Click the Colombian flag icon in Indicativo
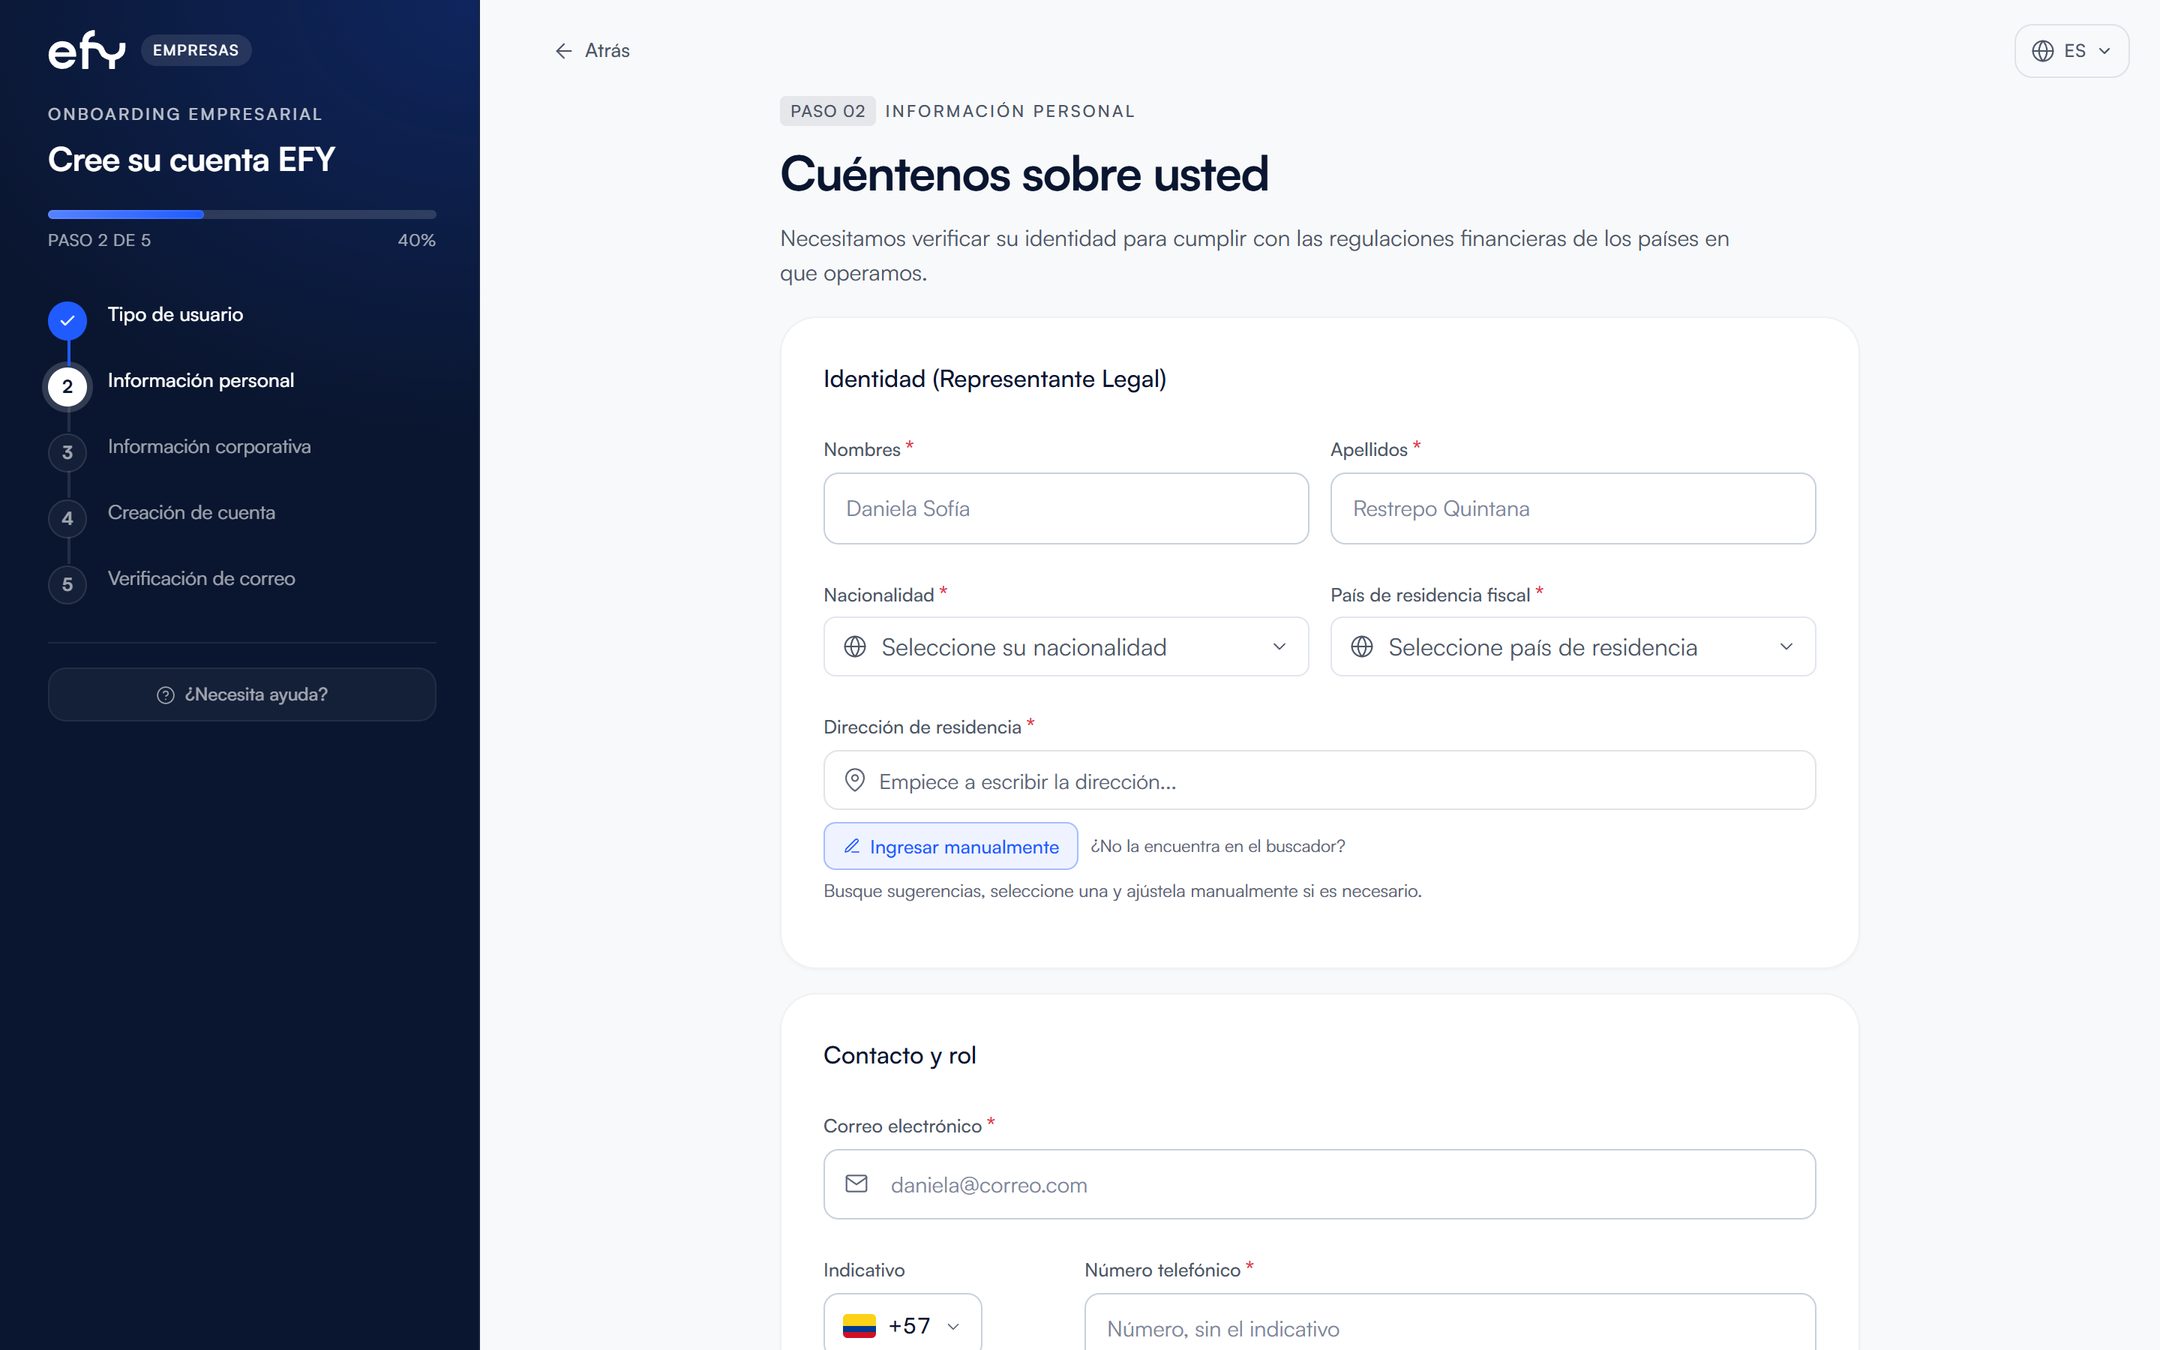The image size is (2160, 1350). point(860,1326)
